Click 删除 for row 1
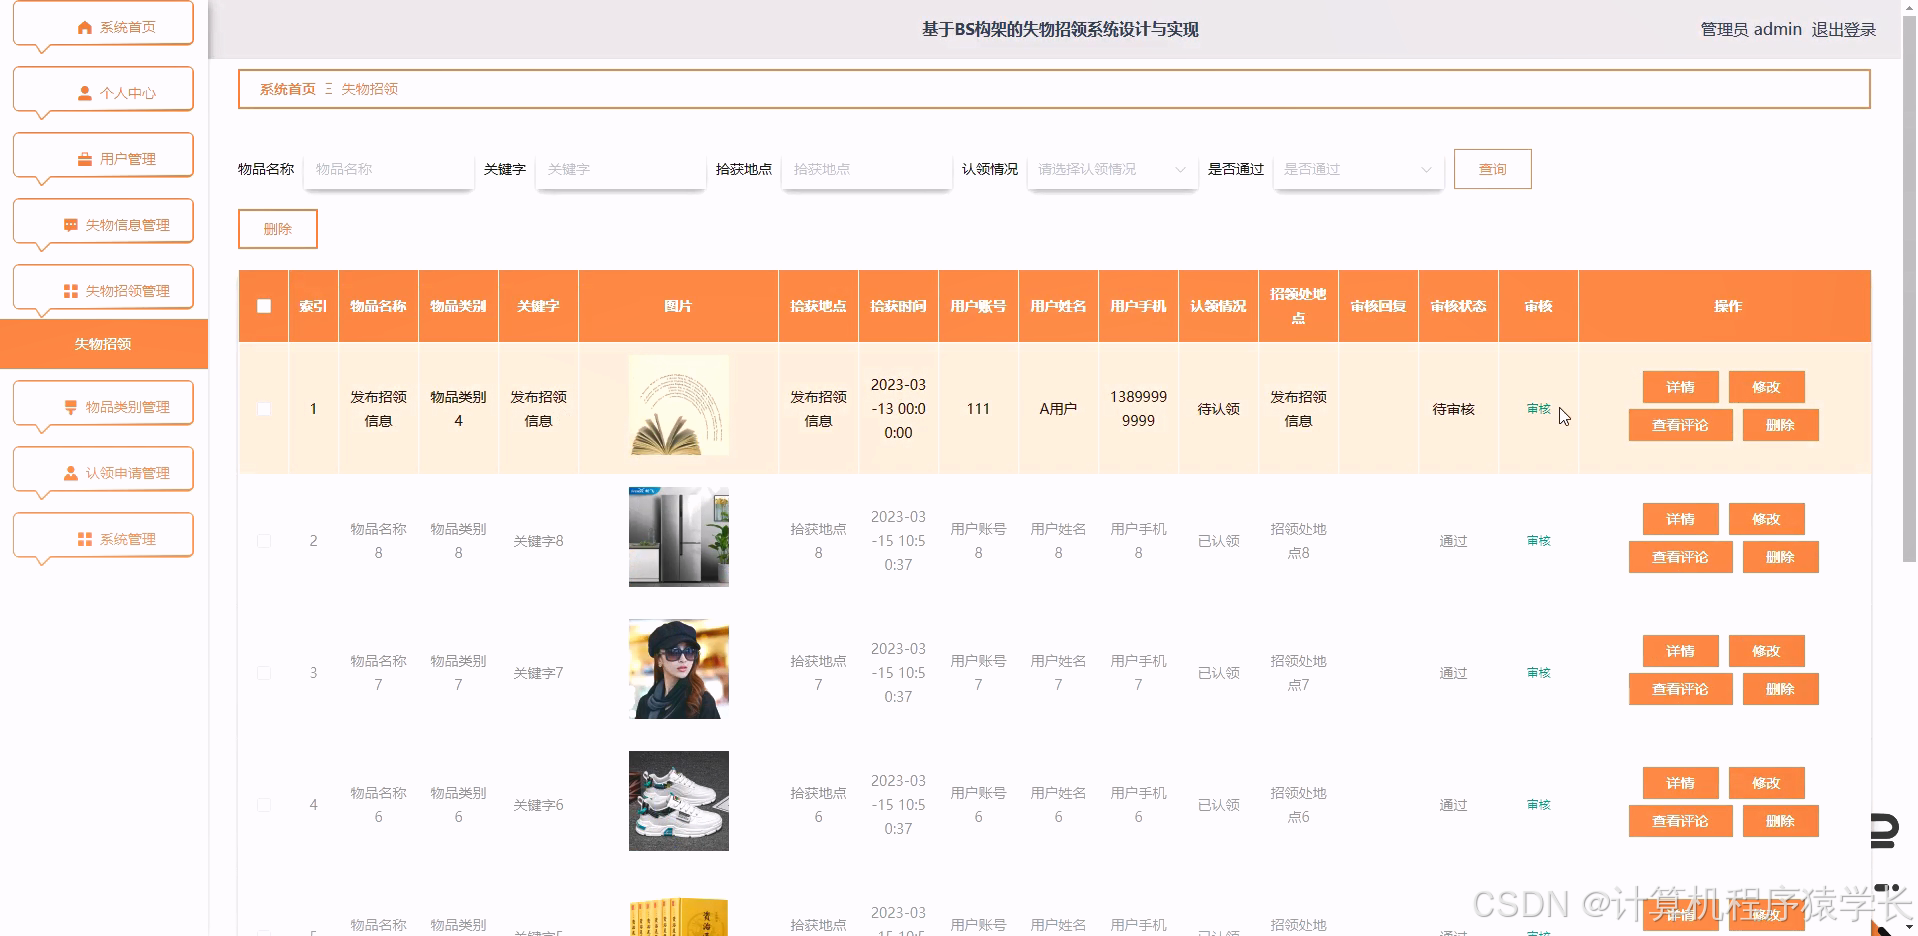Screen dimensions: 1918x936 coord(1780,425)
